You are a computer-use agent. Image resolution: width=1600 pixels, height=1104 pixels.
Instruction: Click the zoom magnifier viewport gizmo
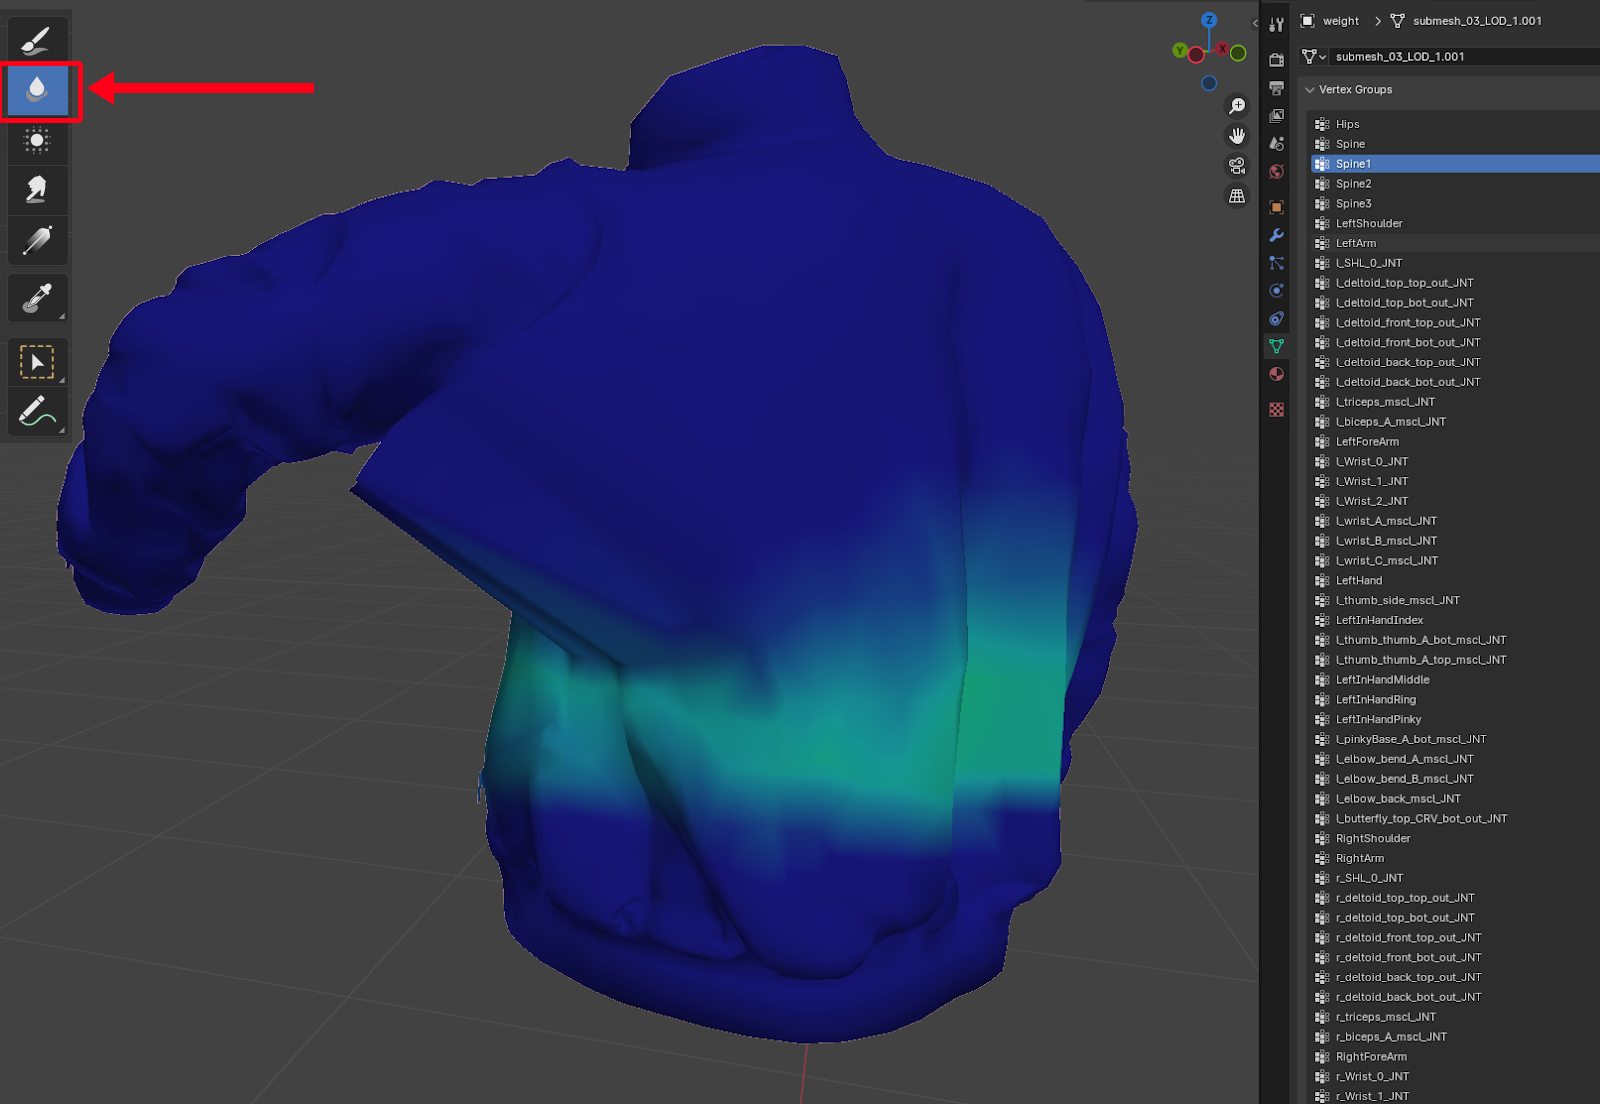point(1237,106)
